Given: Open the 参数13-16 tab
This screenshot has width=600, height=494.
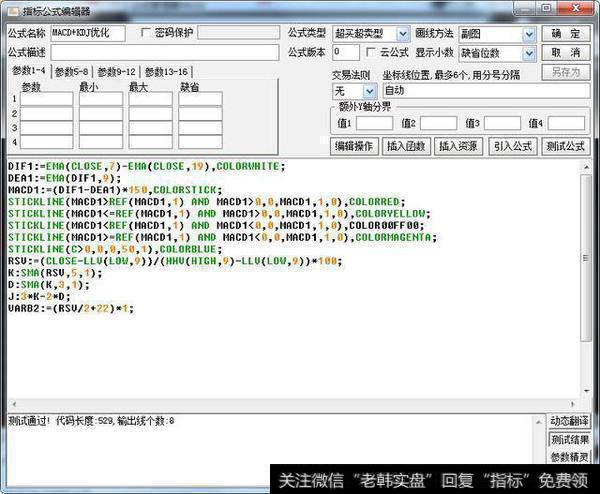Looking at the screenshot, I should (x=165, y=72).
